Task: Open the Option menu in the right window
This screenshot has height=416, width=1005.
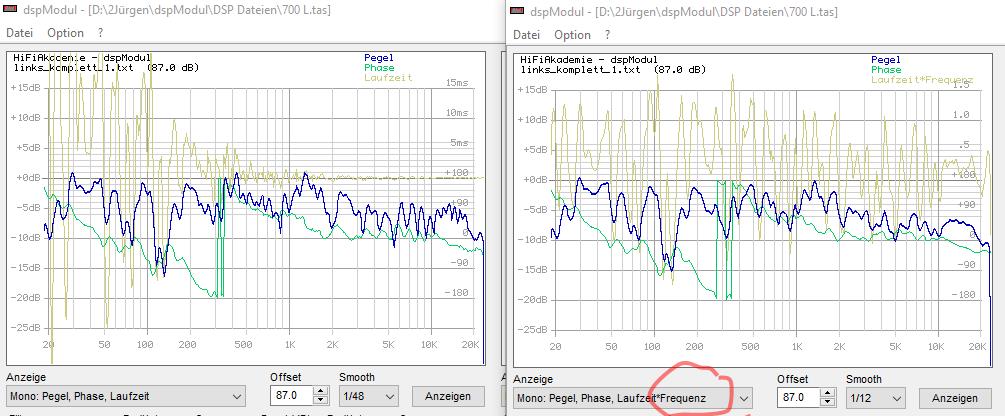Action: (x=572, y=35)
